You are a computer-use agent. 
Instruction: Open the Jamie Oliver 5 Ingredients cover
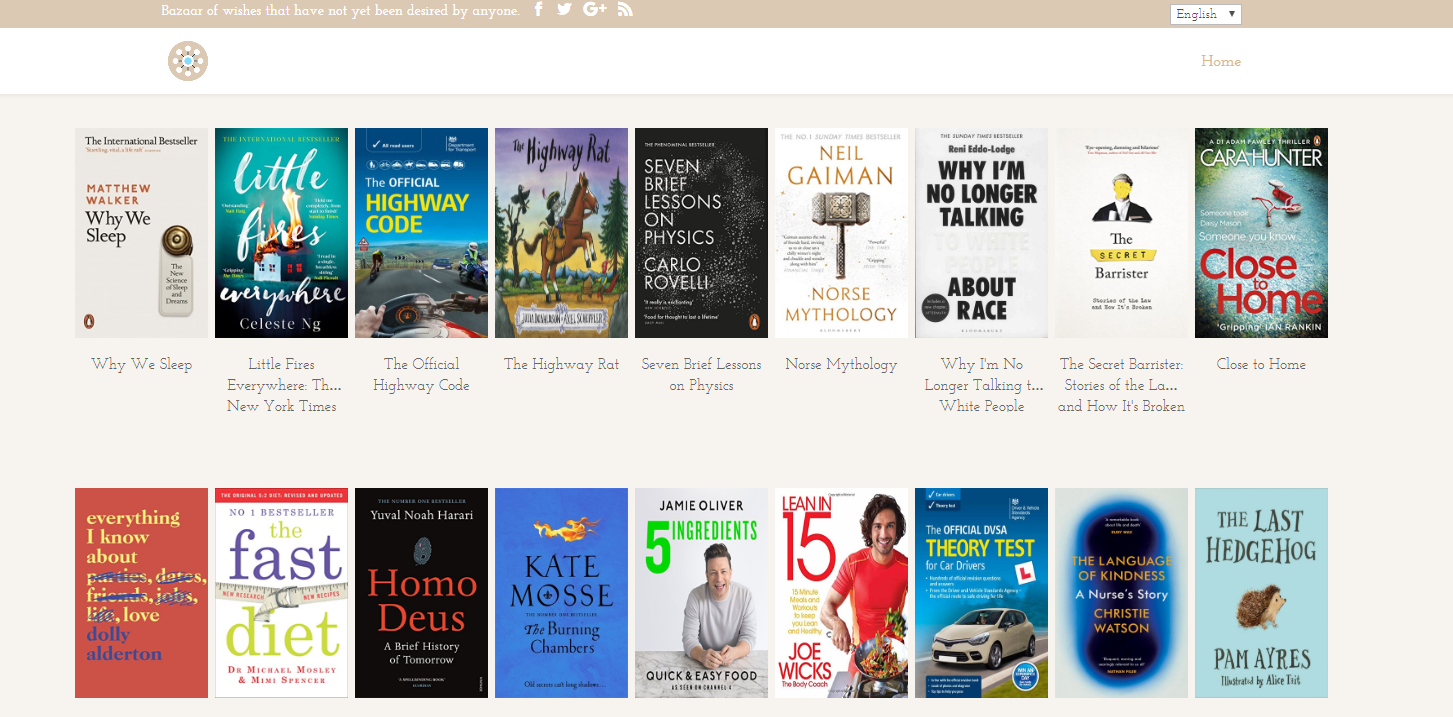(701, 592)
